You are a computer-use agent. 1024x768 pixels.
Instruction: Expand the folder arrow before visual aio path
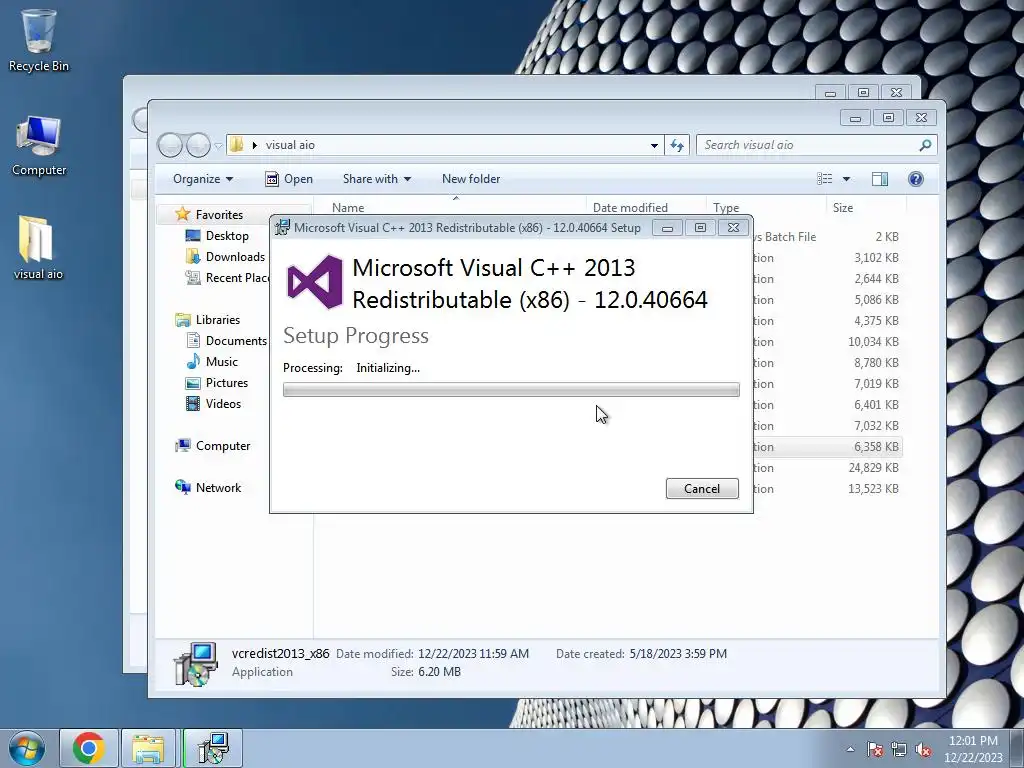click(255, 145)
